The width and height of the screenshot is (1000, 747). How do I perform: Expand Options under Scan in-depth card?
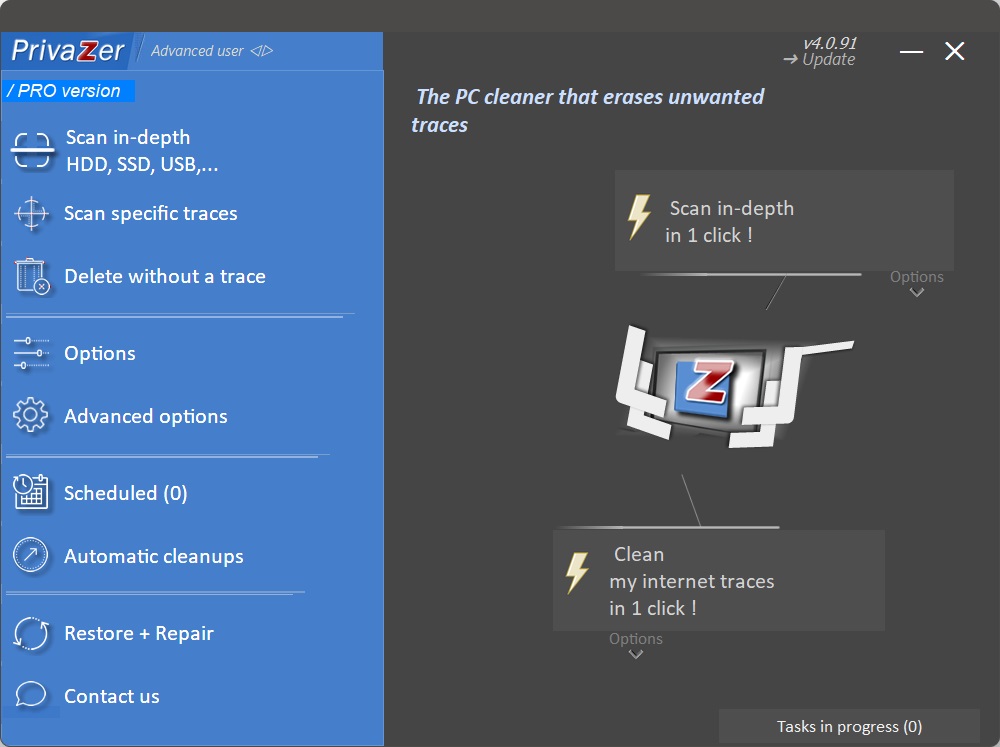click(916, 283)
